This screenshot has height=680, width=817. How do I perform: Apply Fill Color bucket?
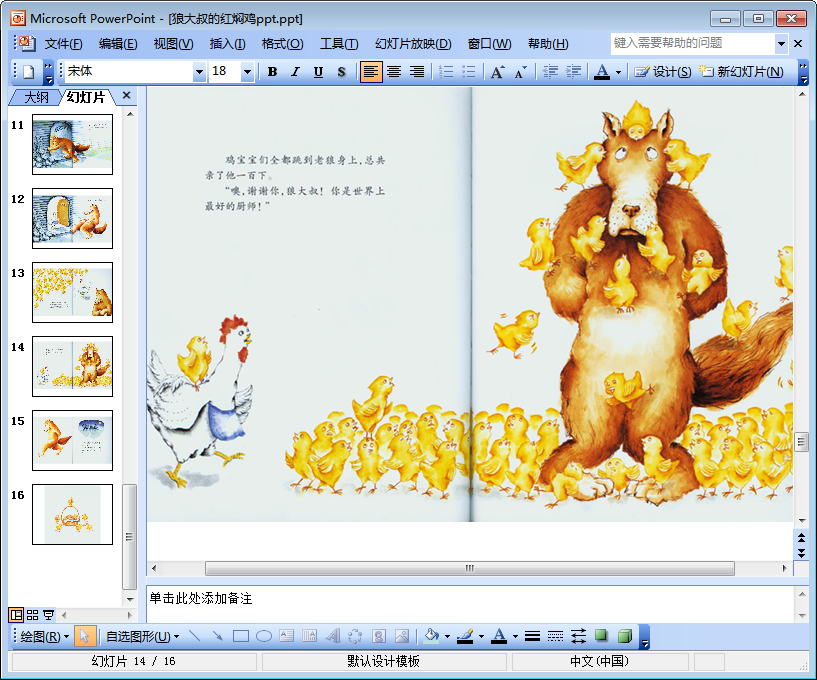[x=431, y=636]
